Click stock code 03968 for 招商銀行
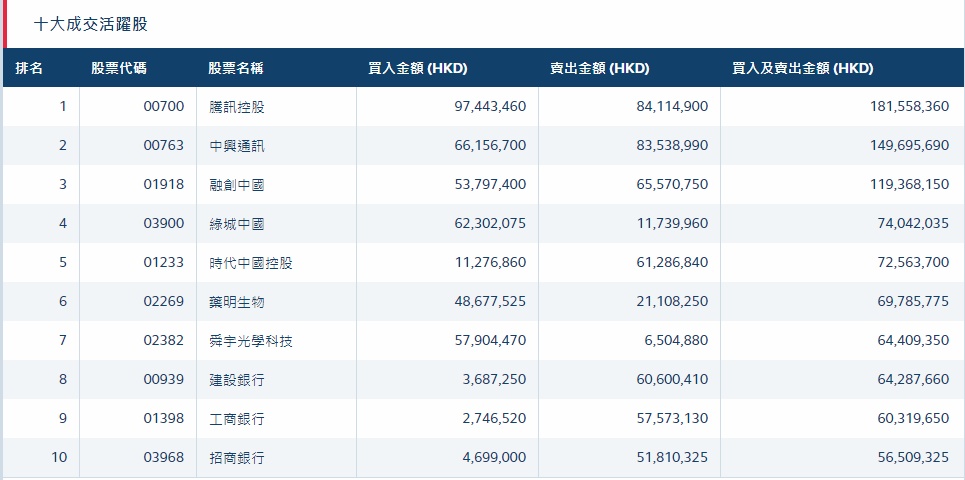This screenshot has width=965, height=480. pos(164,458)
